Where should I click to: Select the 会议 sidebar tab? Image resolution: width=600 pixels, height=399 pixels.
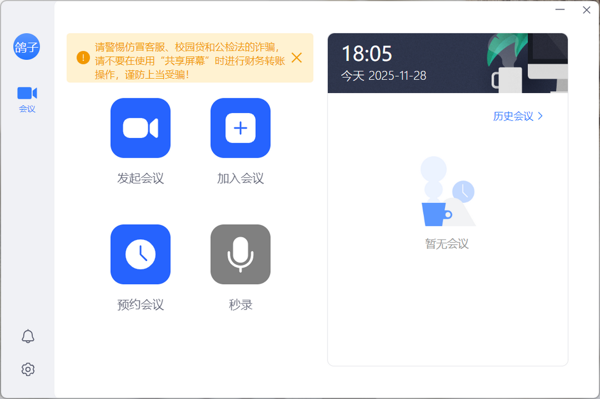click(x=27, y=99)
